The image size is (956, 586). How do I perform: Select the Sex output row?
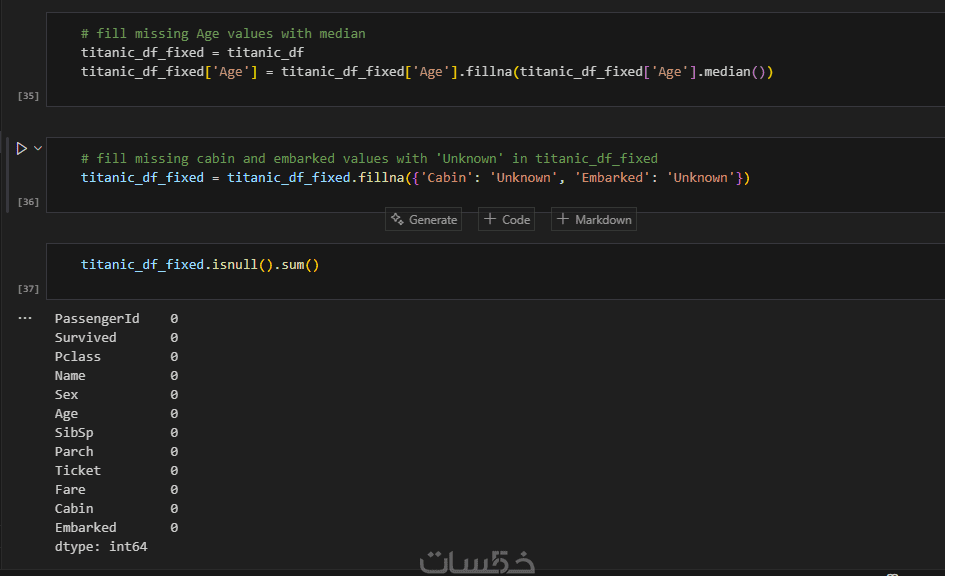click(x=116, y=395)
